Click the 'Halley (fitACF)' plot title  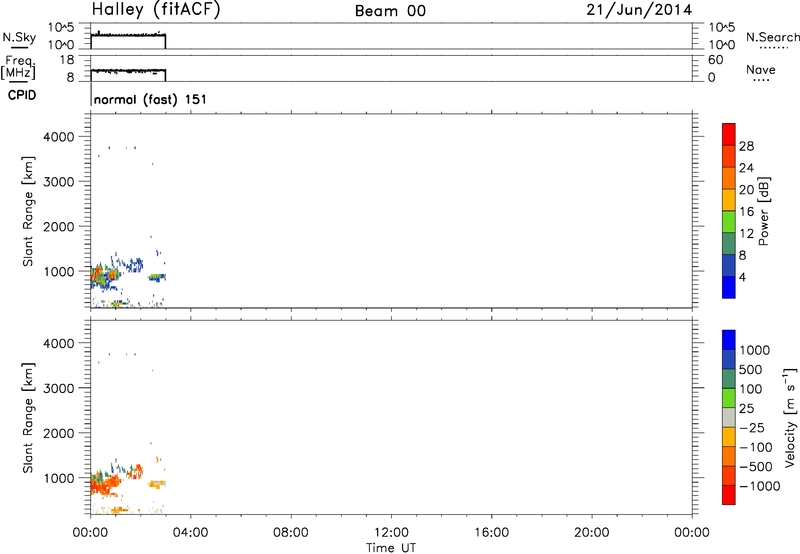click(x=156, y=10)
